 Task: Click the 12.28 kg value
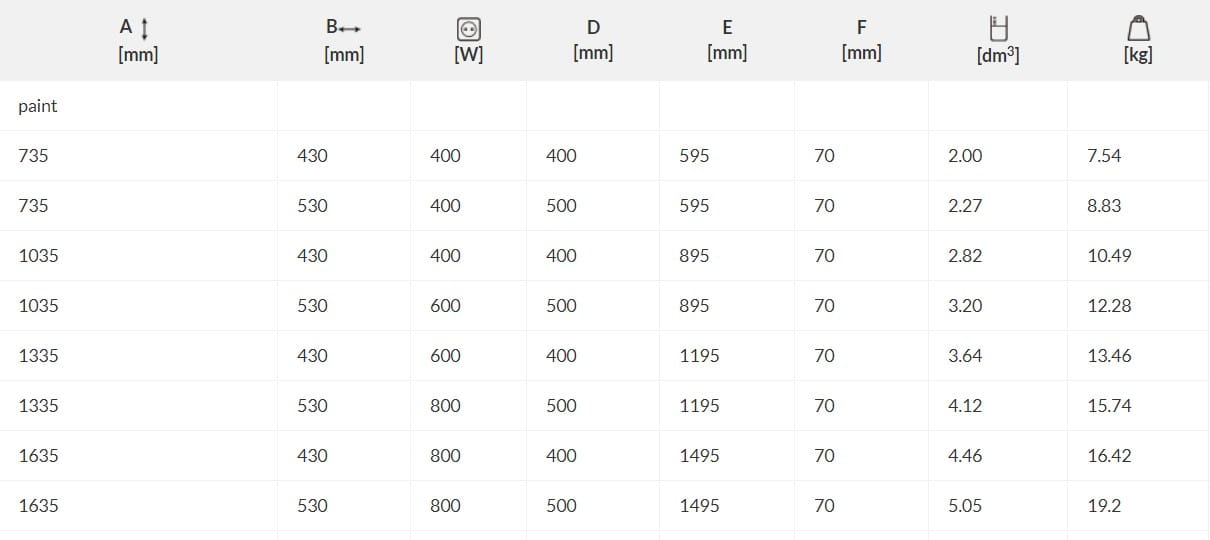(1109, 306)
